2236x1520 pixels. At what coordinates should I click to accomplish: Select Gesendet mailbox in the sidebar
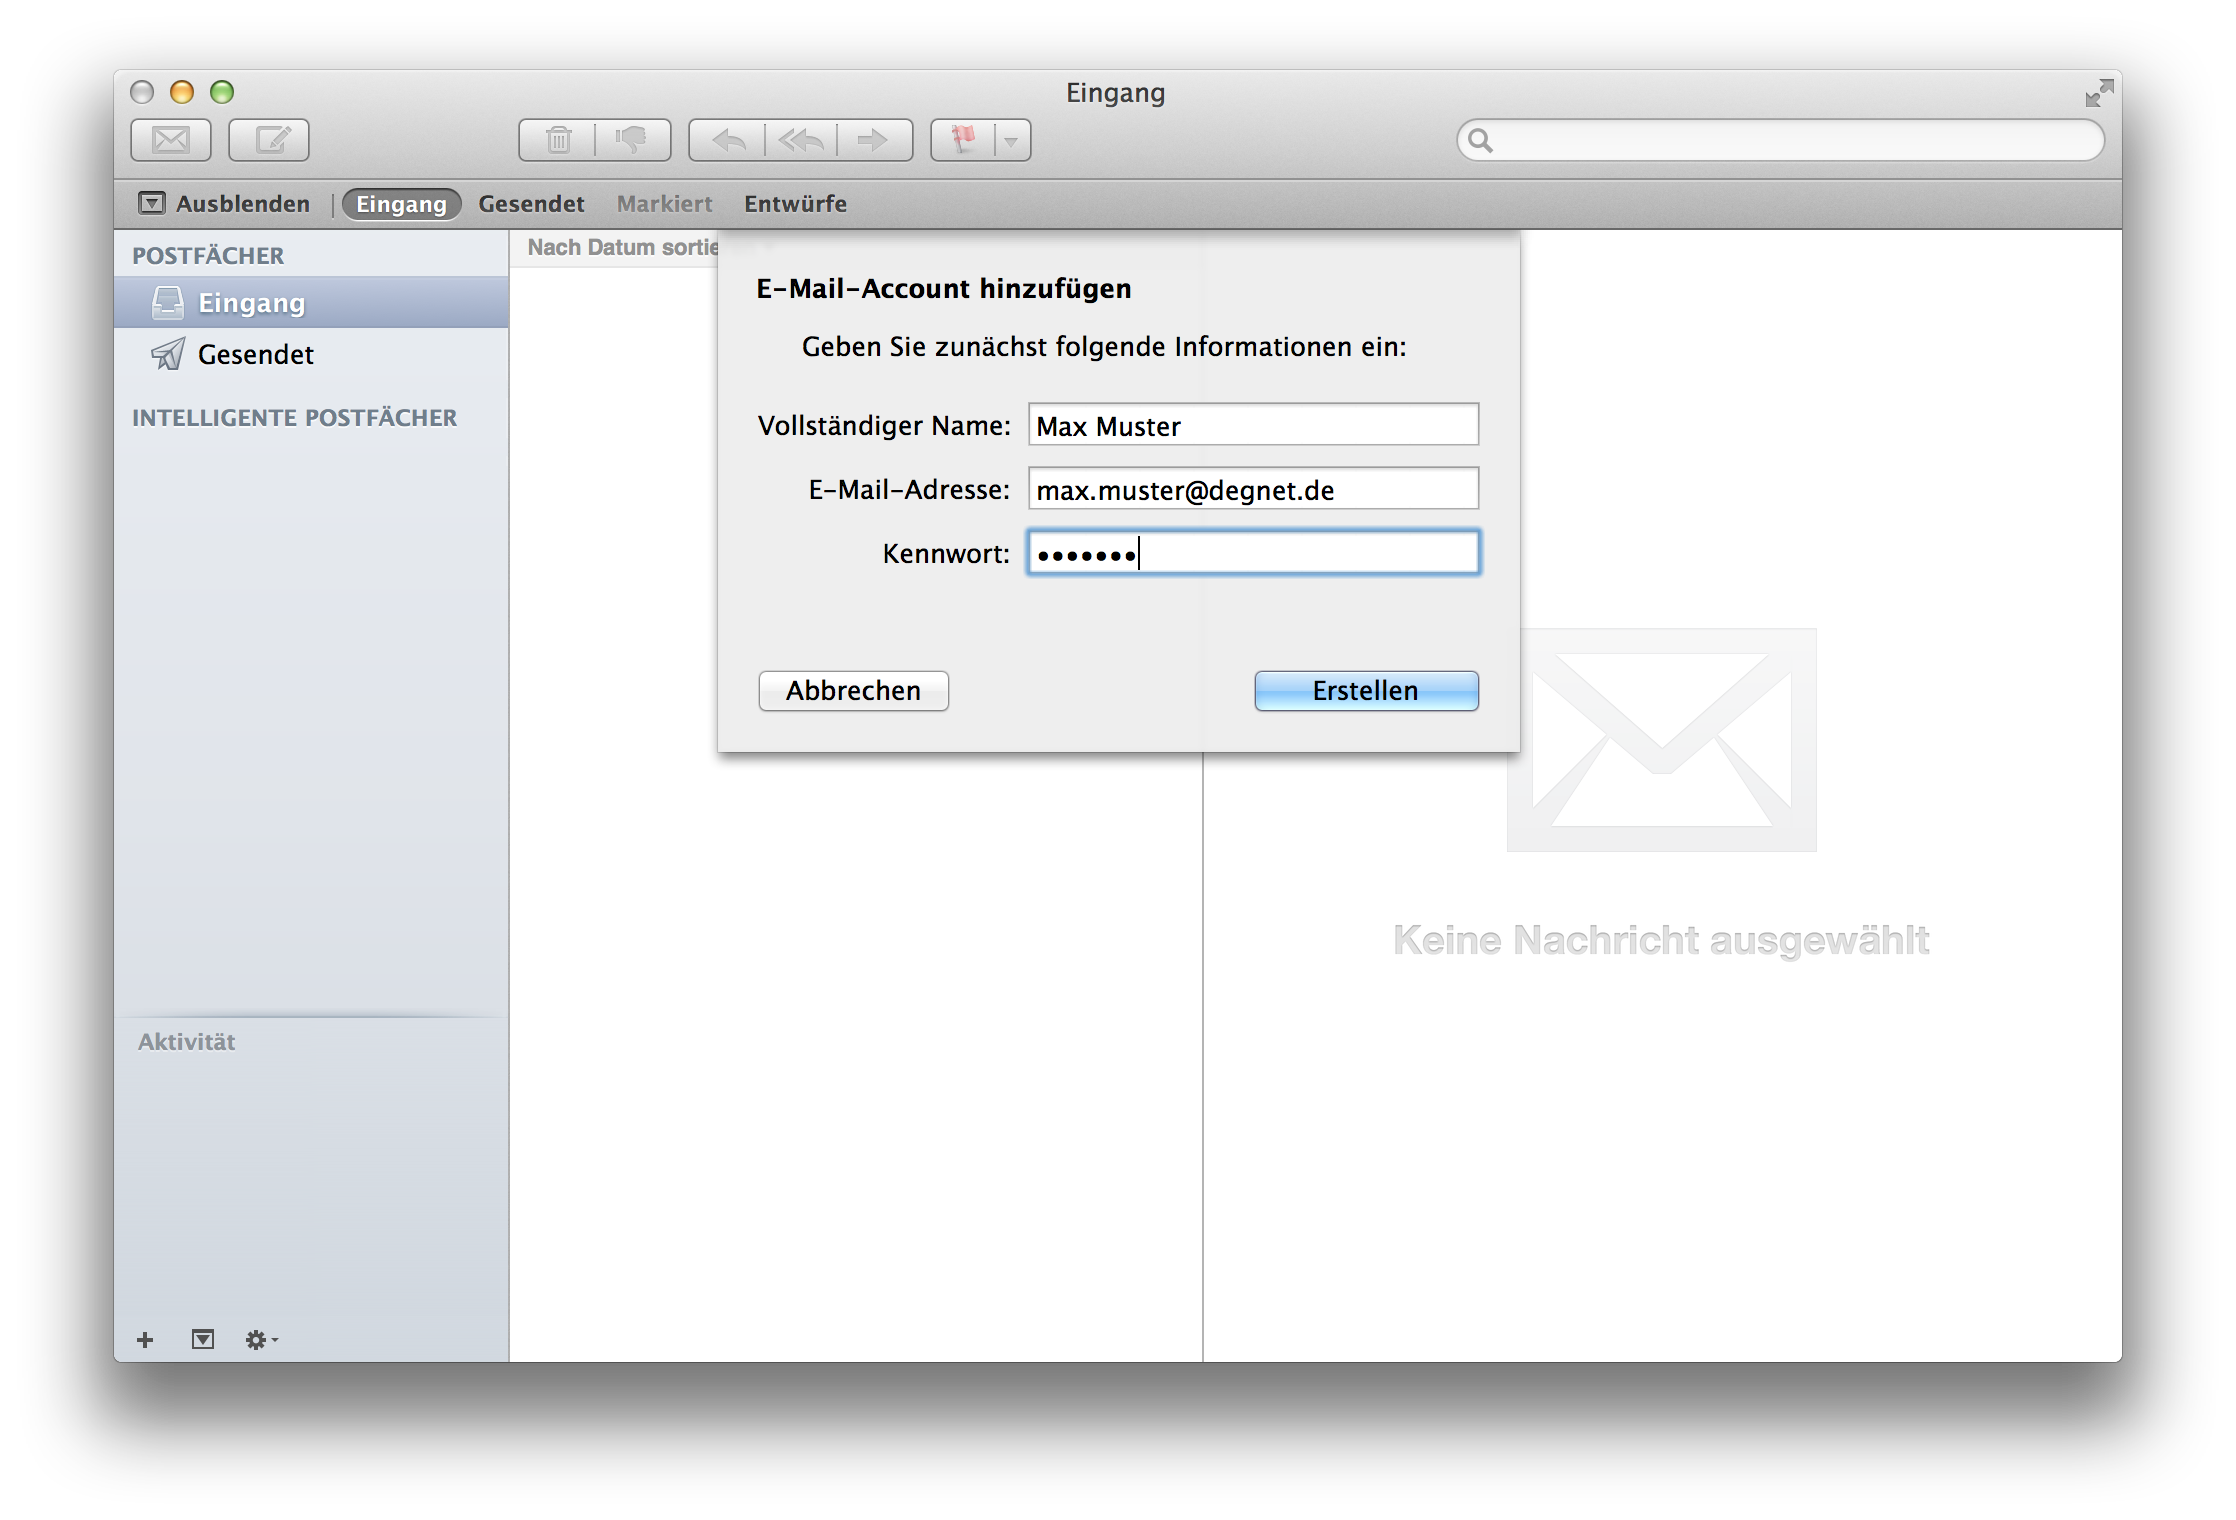(x=255, y=354)
